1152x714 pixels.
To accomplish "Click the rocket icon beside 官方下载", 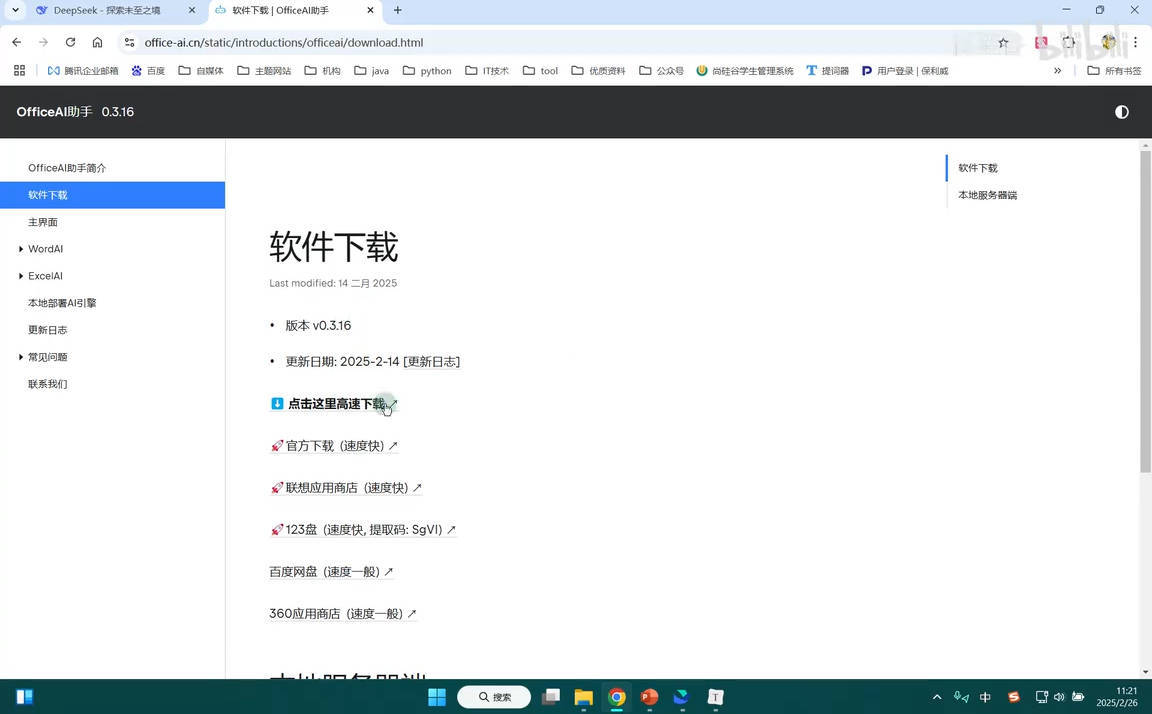I will pos(276,445).
